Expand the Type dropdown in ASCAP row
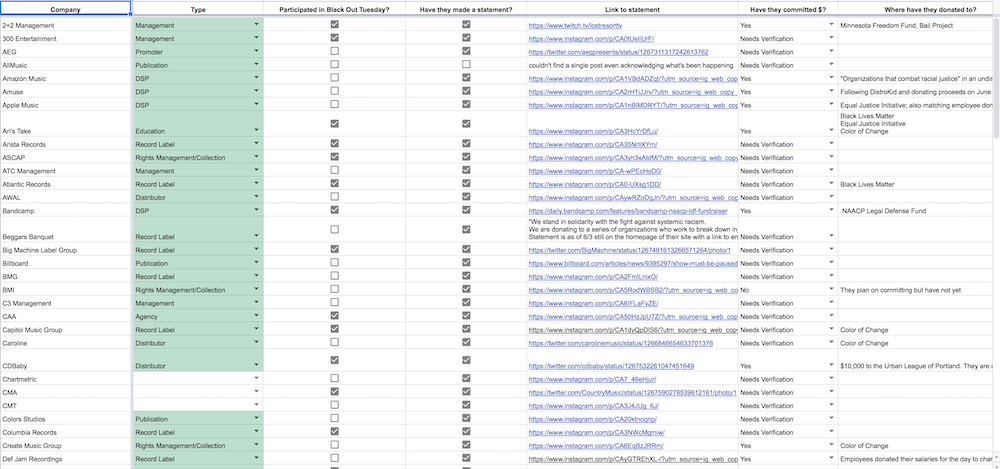Image resolution: width=1000 pixels, height=469 pixels. [x=256, y=157]
